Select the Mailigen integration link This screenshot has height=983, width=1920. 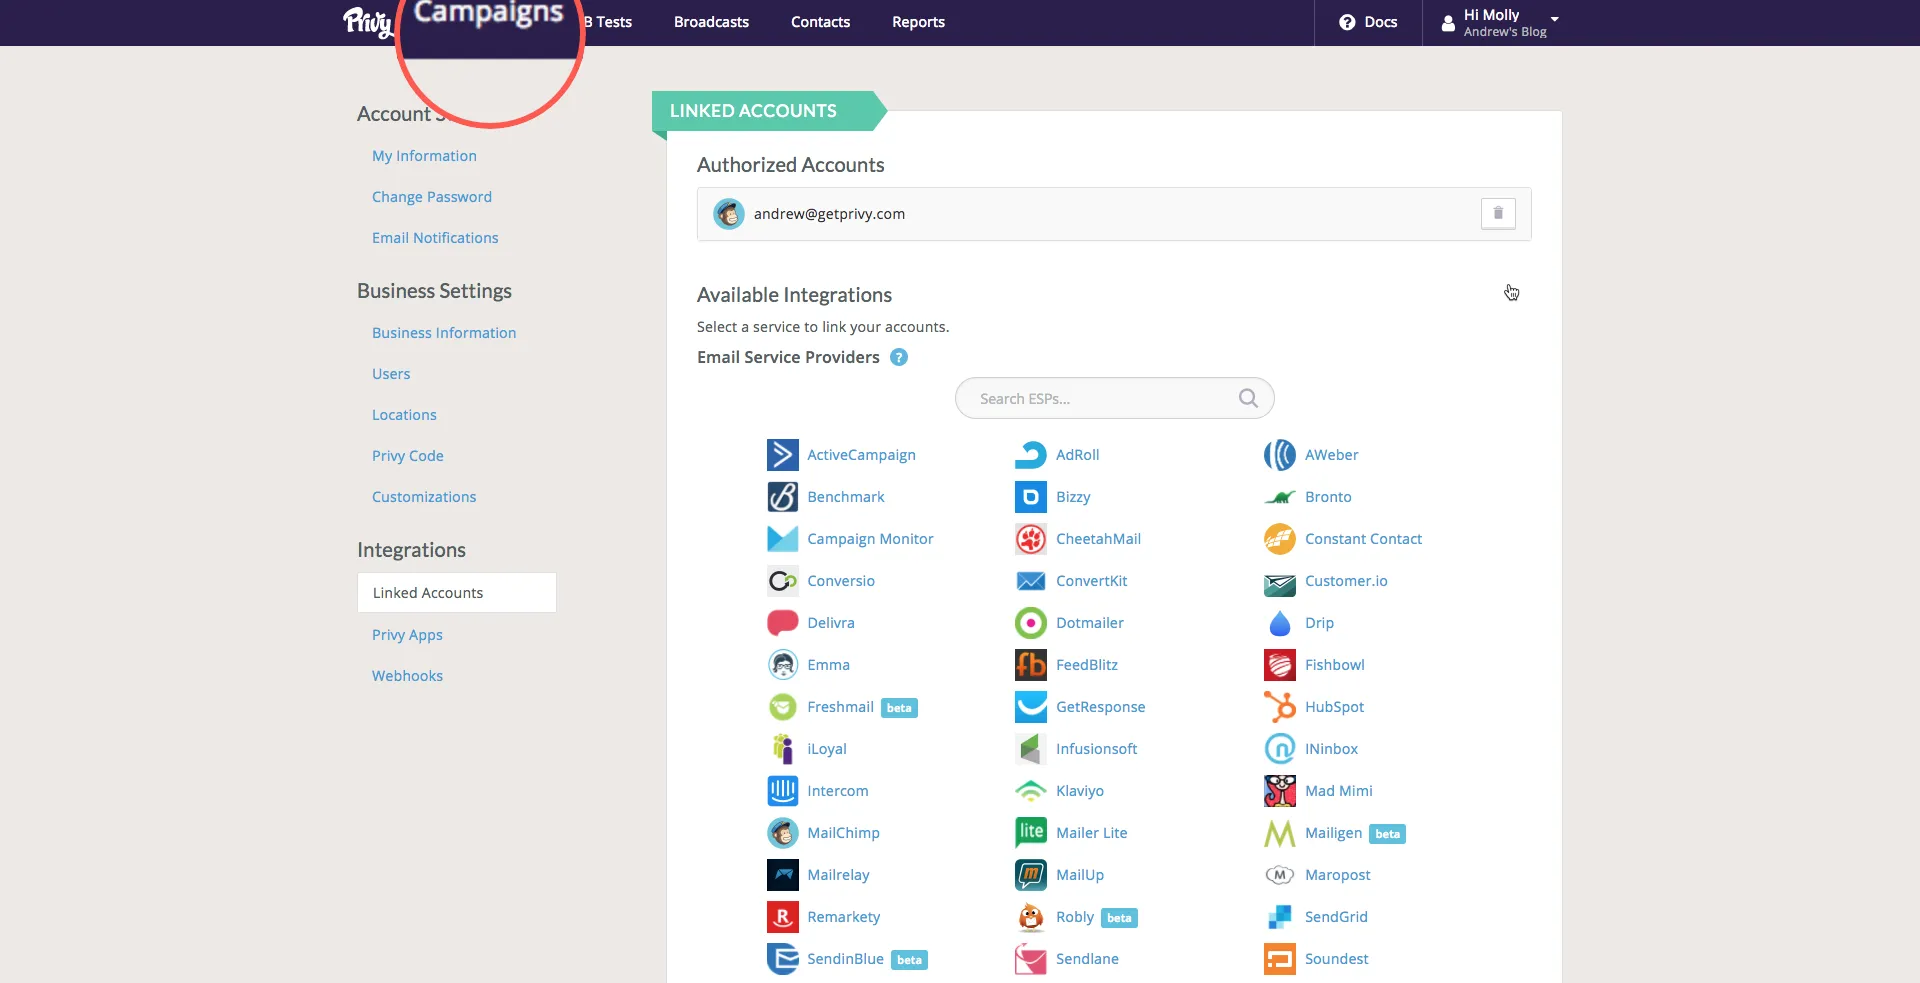pyautogui.click(x=1333, y=833)
